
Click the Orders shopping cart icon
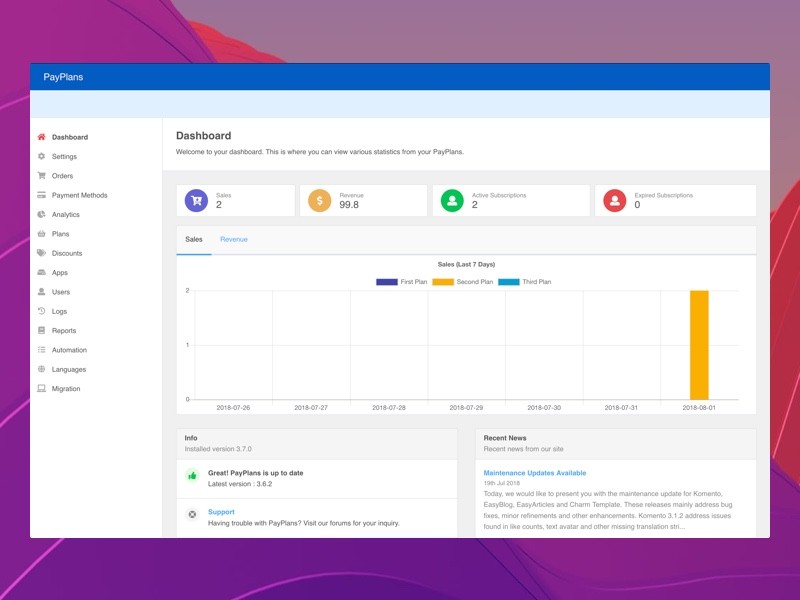coord(41,176)
